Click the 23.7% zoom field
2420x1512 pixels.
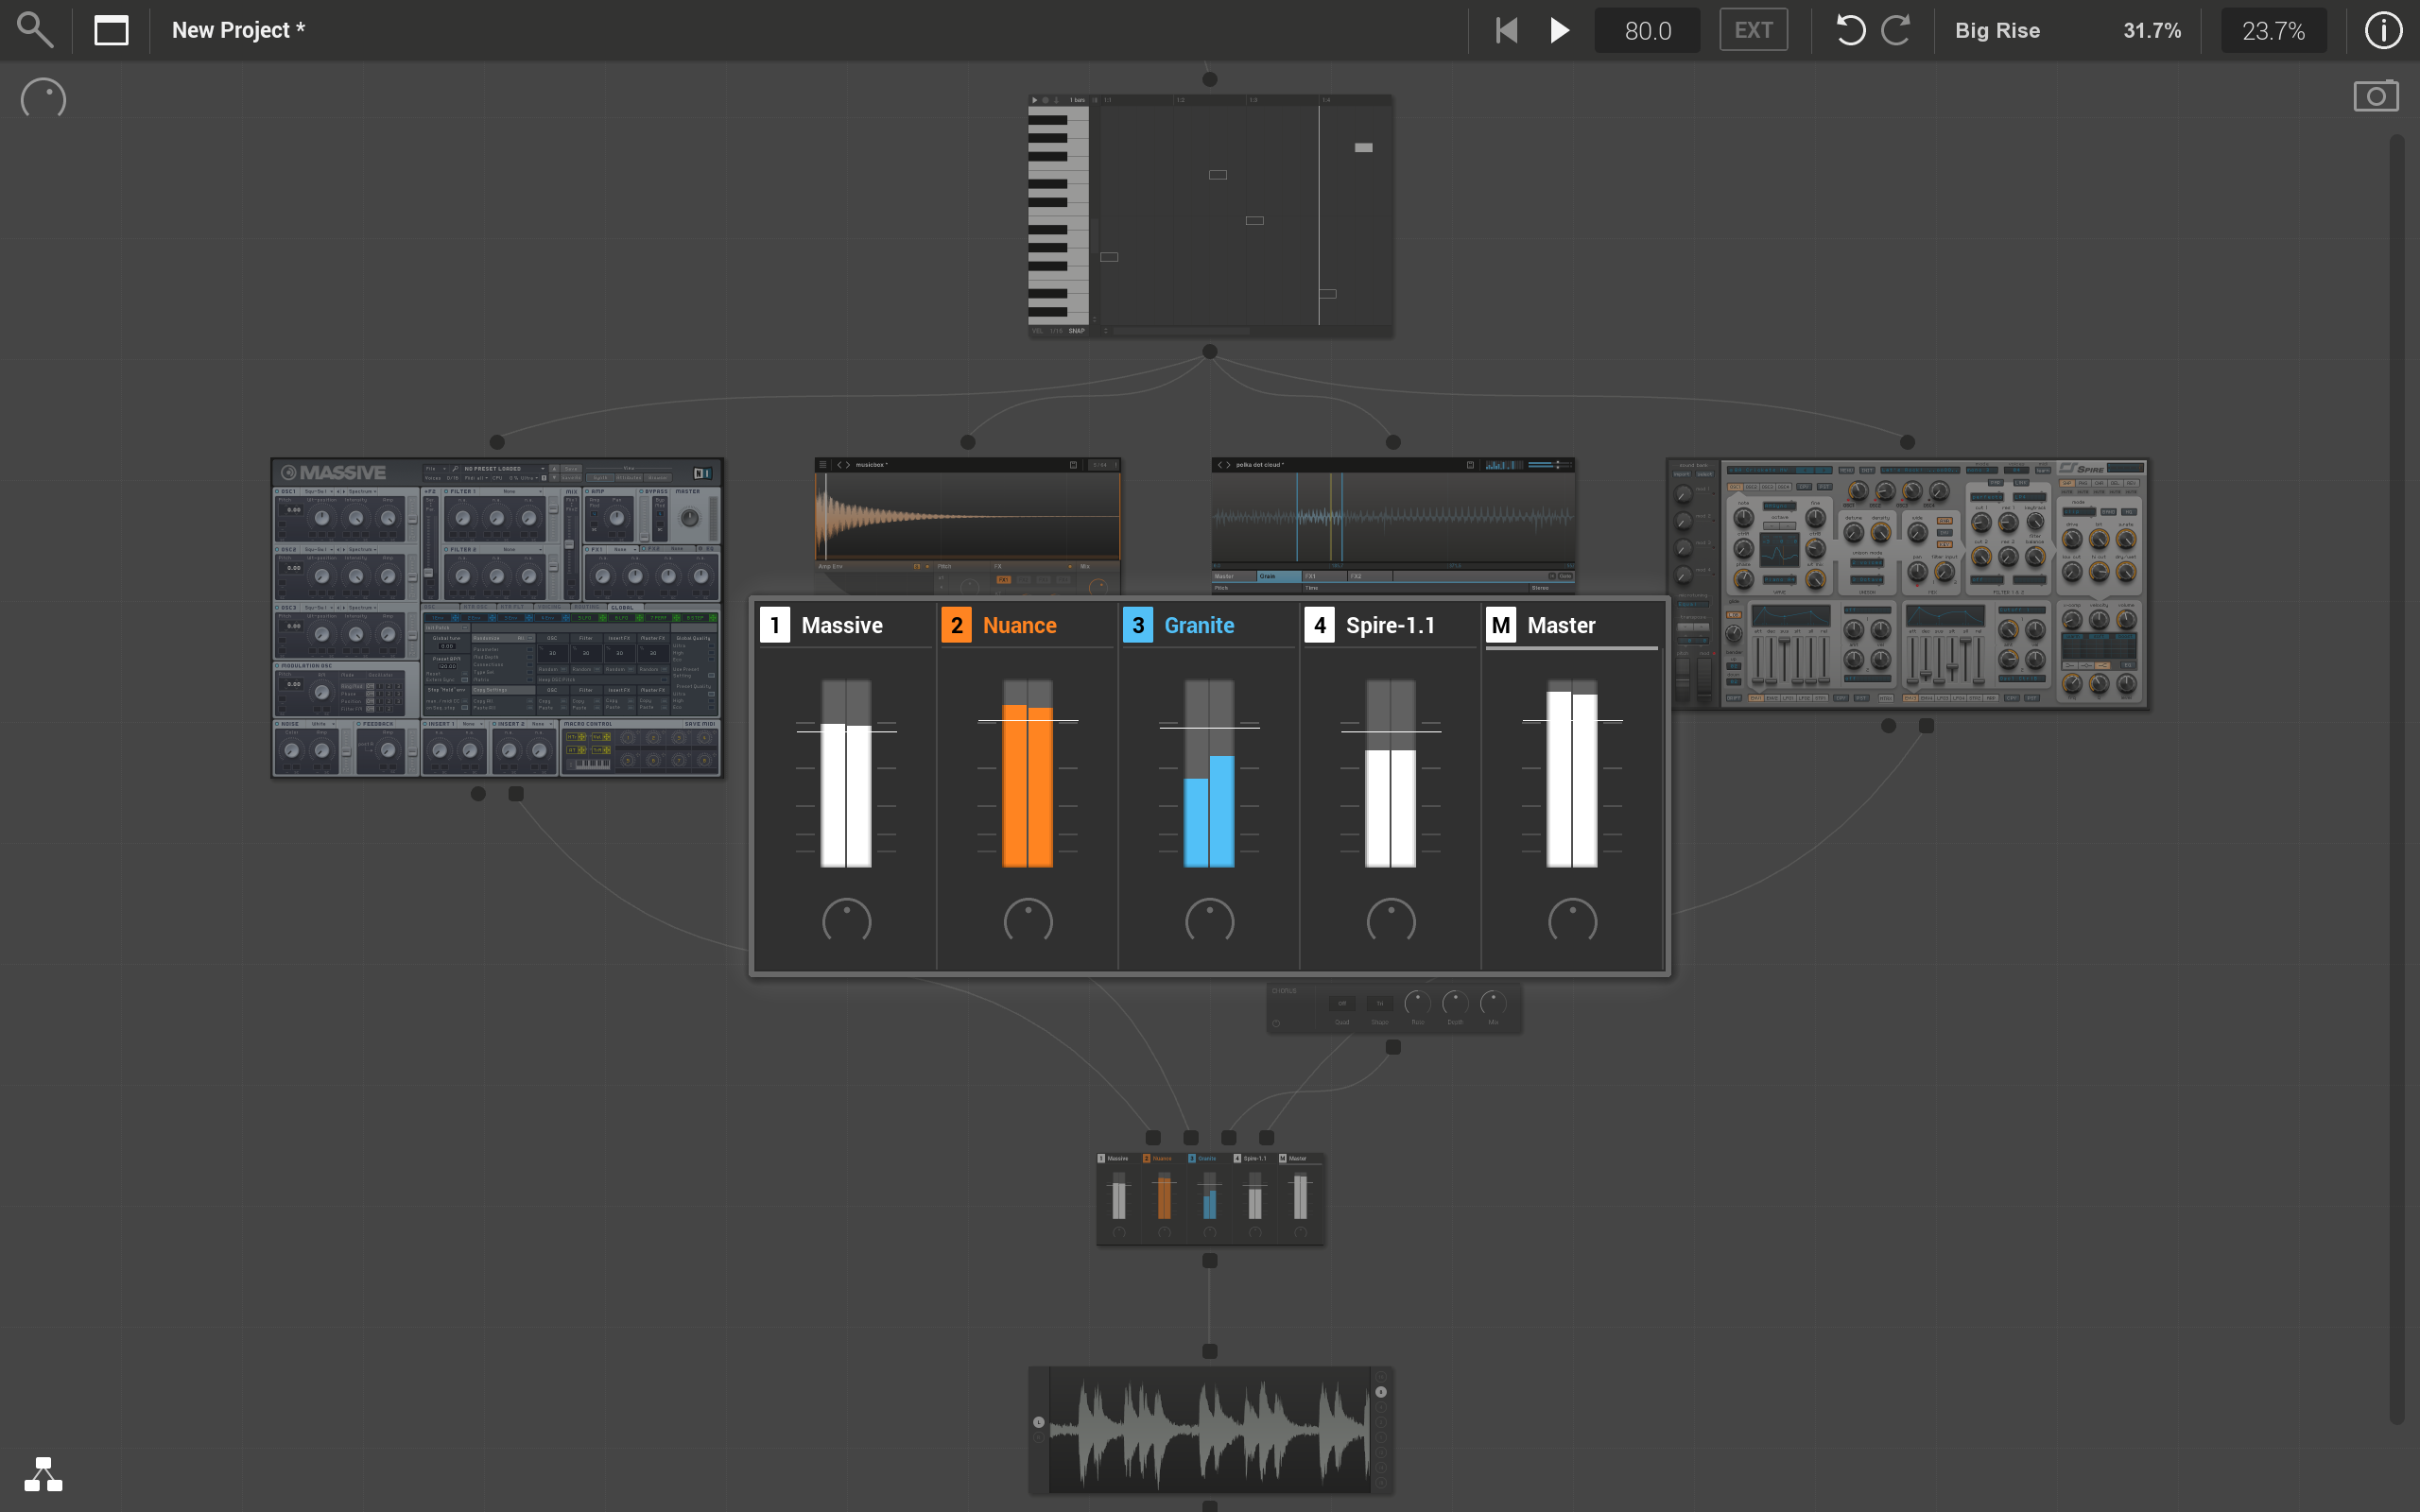click(x=2273, y=30)
